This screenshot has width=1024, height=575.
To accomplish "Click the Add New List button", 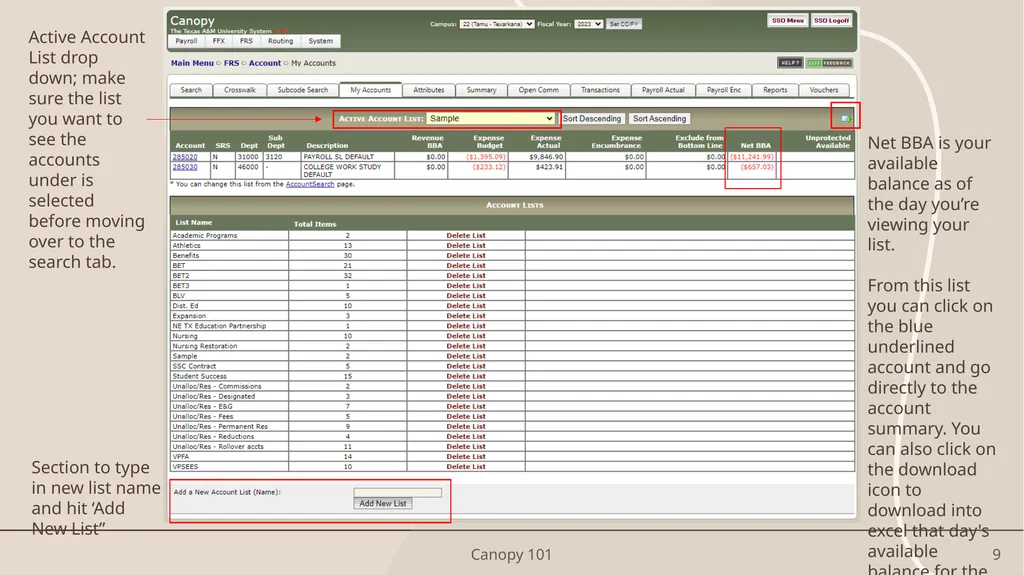I will point(383,504).
